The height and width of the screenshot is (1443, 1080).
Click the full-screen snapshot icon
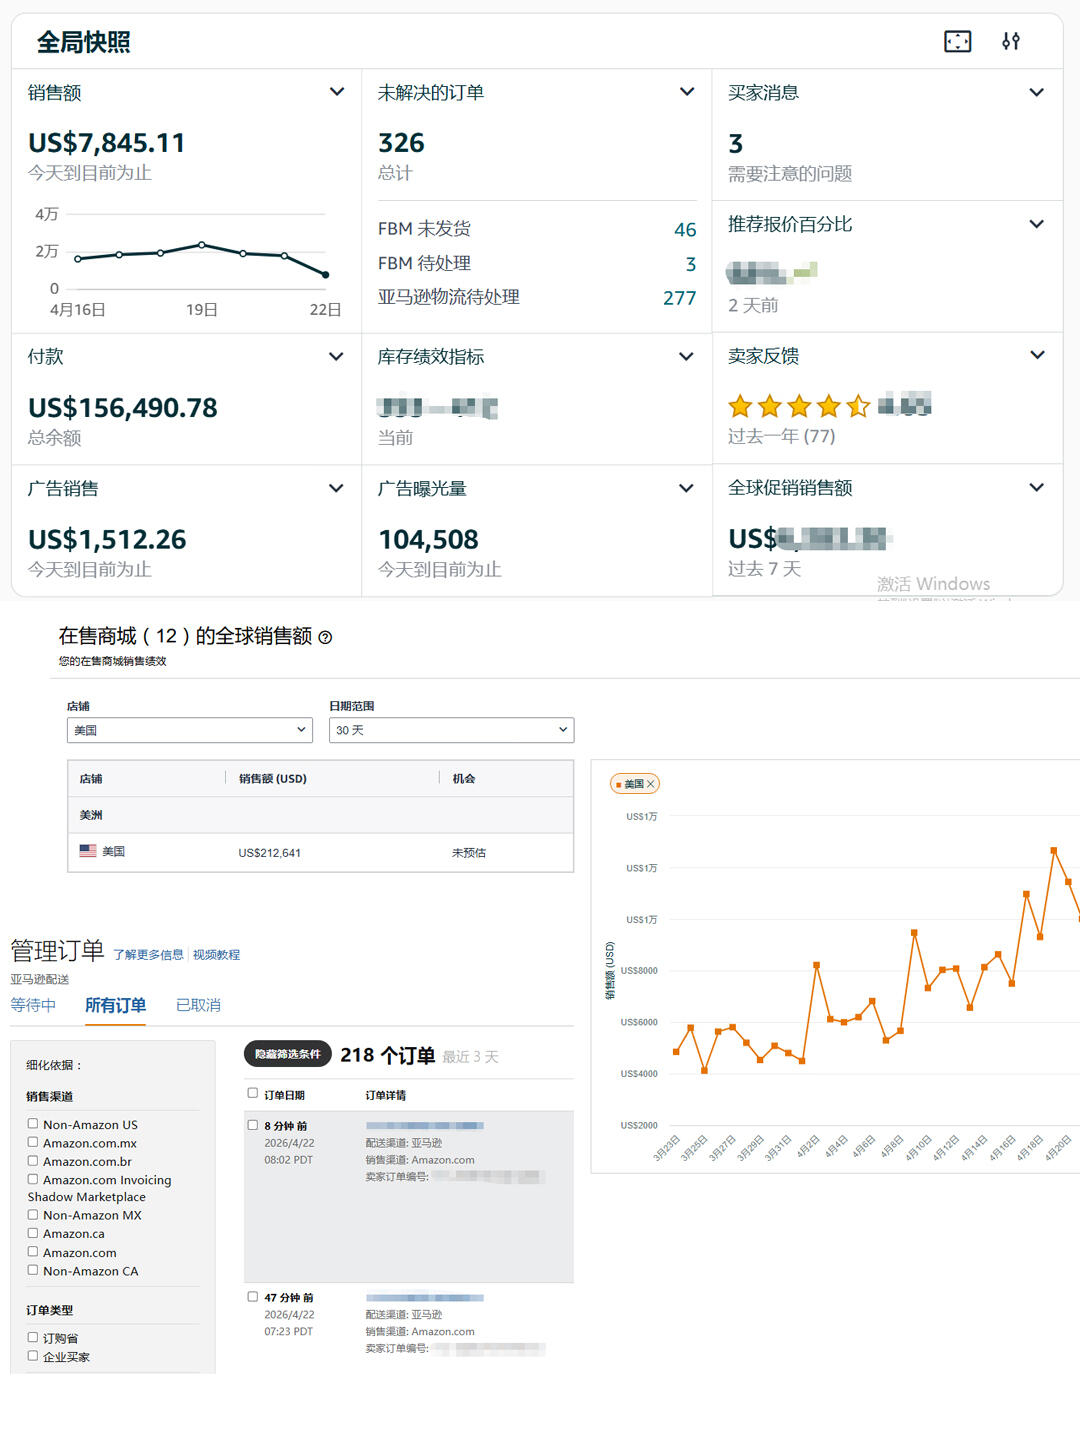[957, 41]
